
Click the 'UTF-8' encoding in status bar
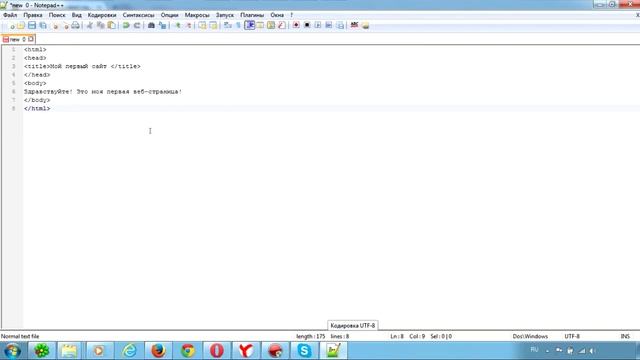572,336
